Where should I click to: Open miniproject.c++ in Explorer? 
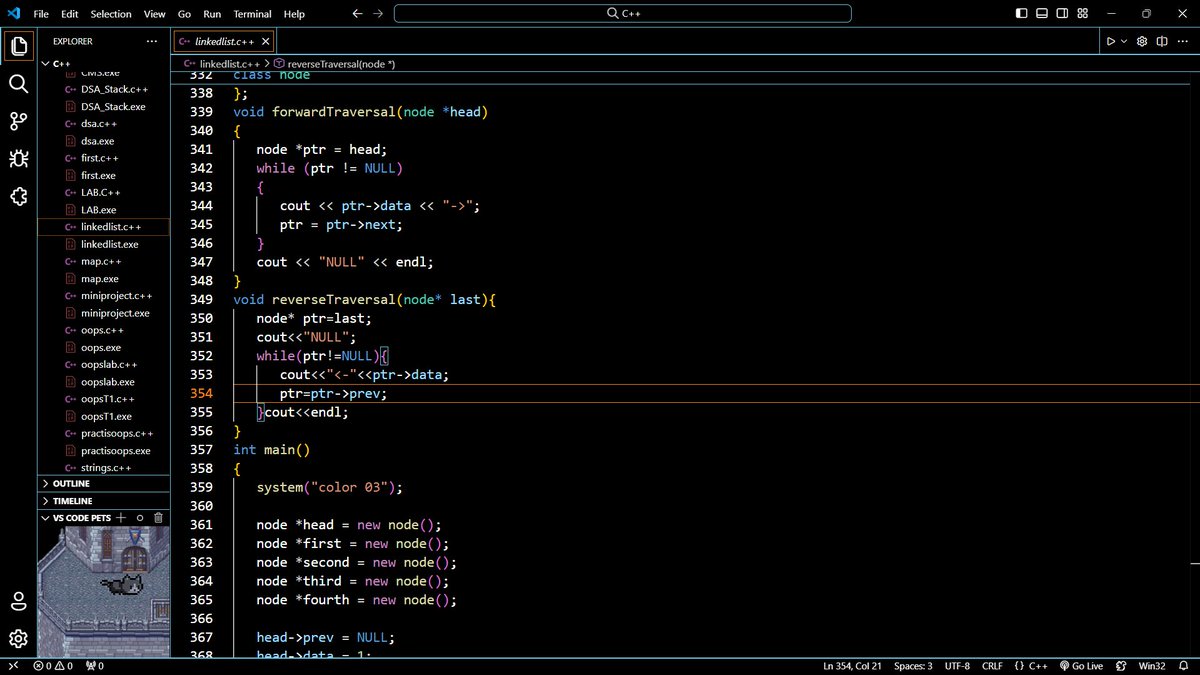[104, 296]
